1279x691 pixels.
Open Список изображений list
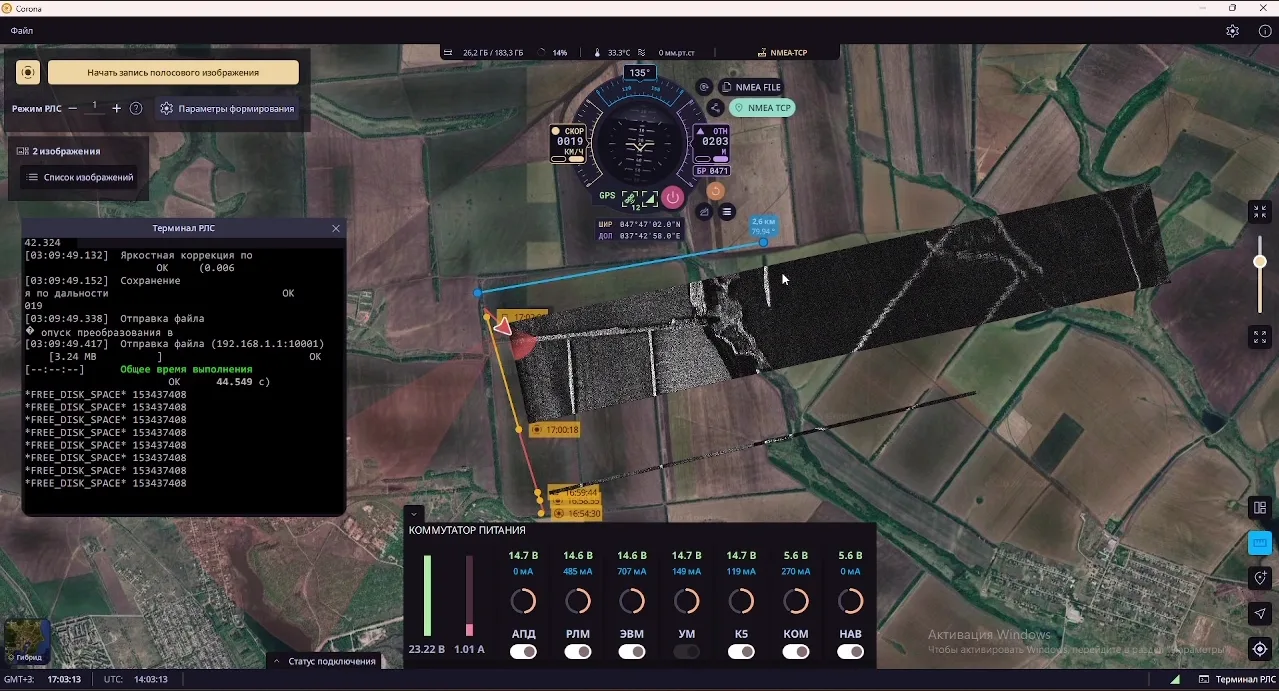pyautogui.click(x=80, y=177)
